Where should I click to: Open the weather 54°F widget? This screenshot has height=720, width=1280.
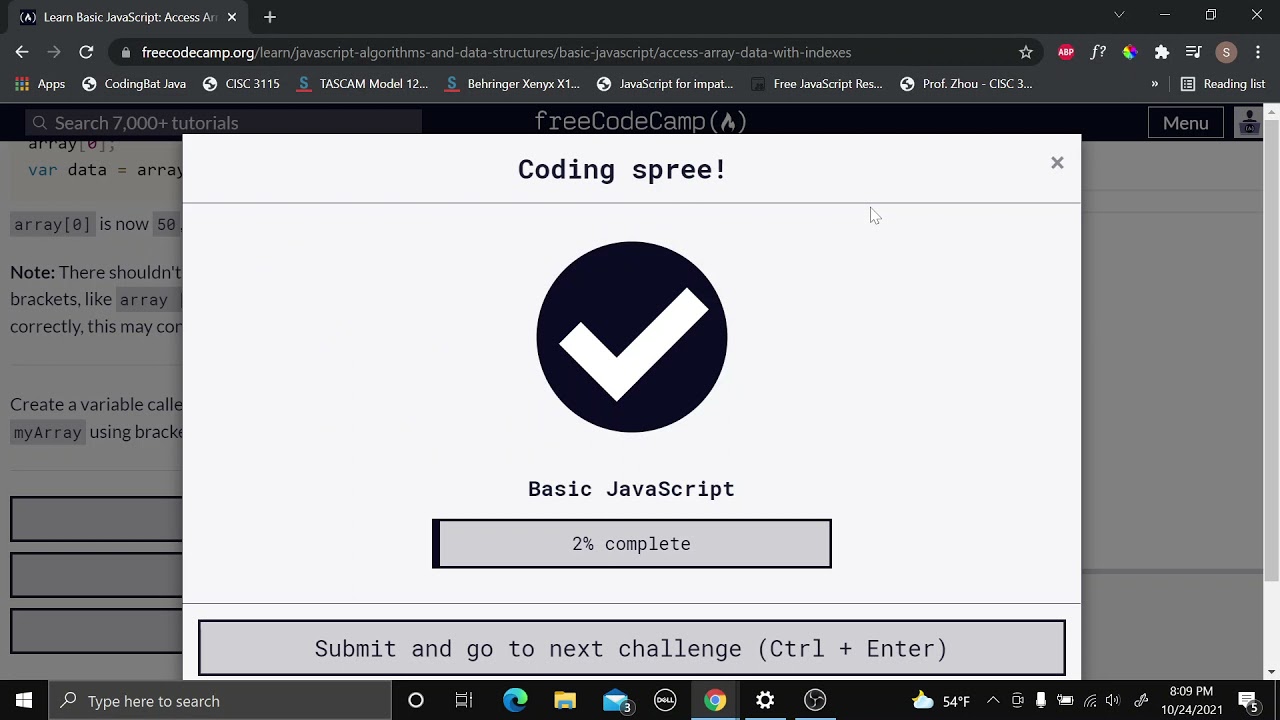click(x=941, y=700)
